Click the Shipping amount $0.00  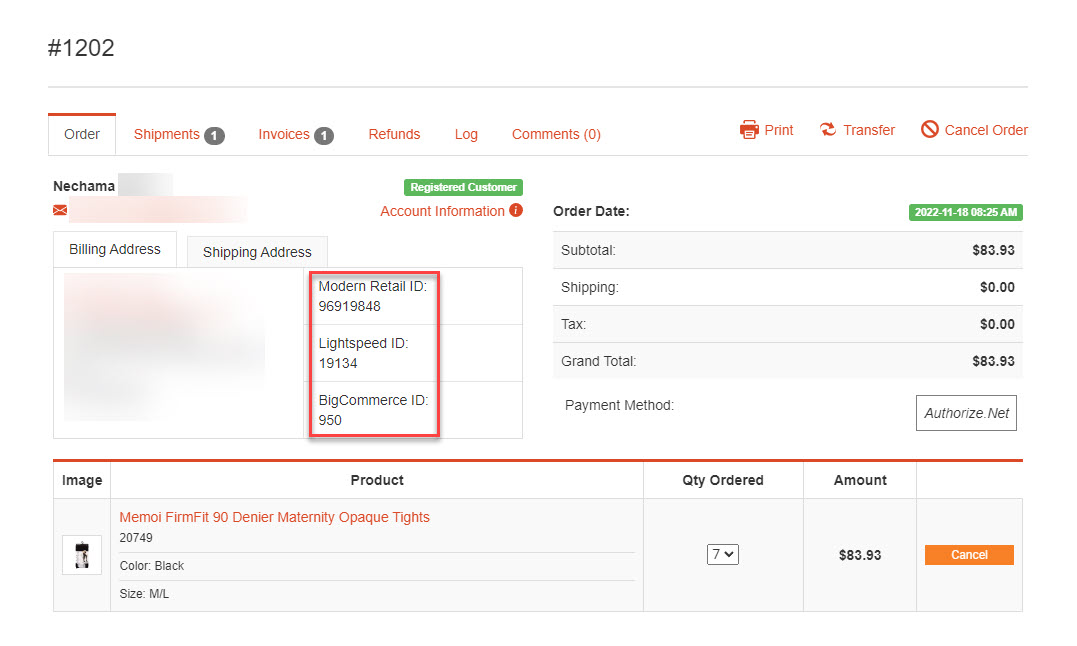pyautogui.click(x=997, y=287)
